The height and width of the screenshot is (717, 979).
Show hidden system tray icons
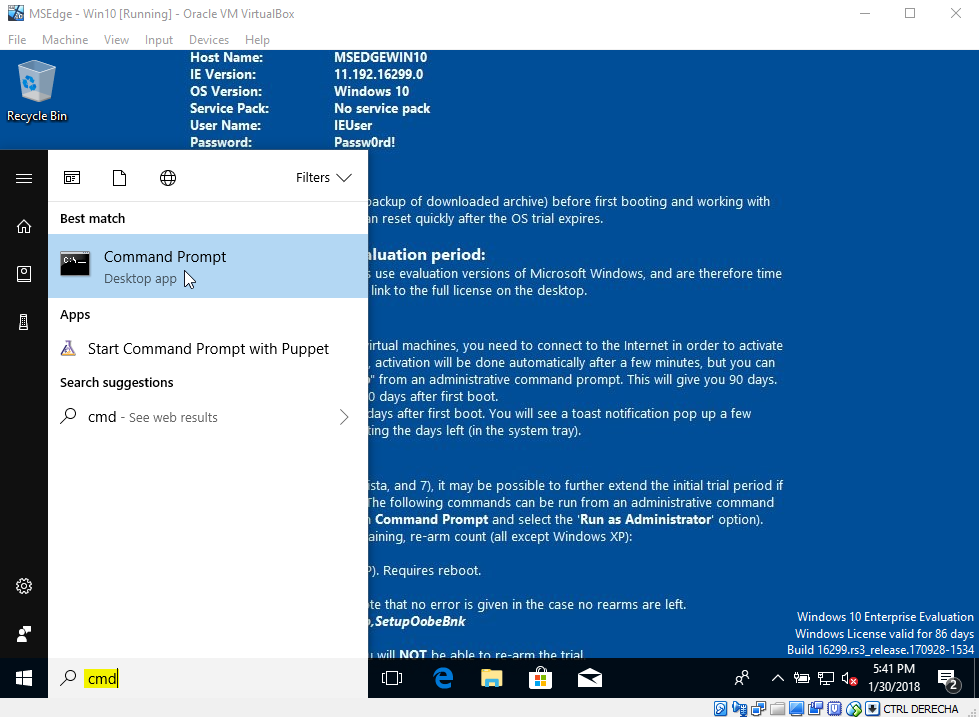(x=777, y=679)
